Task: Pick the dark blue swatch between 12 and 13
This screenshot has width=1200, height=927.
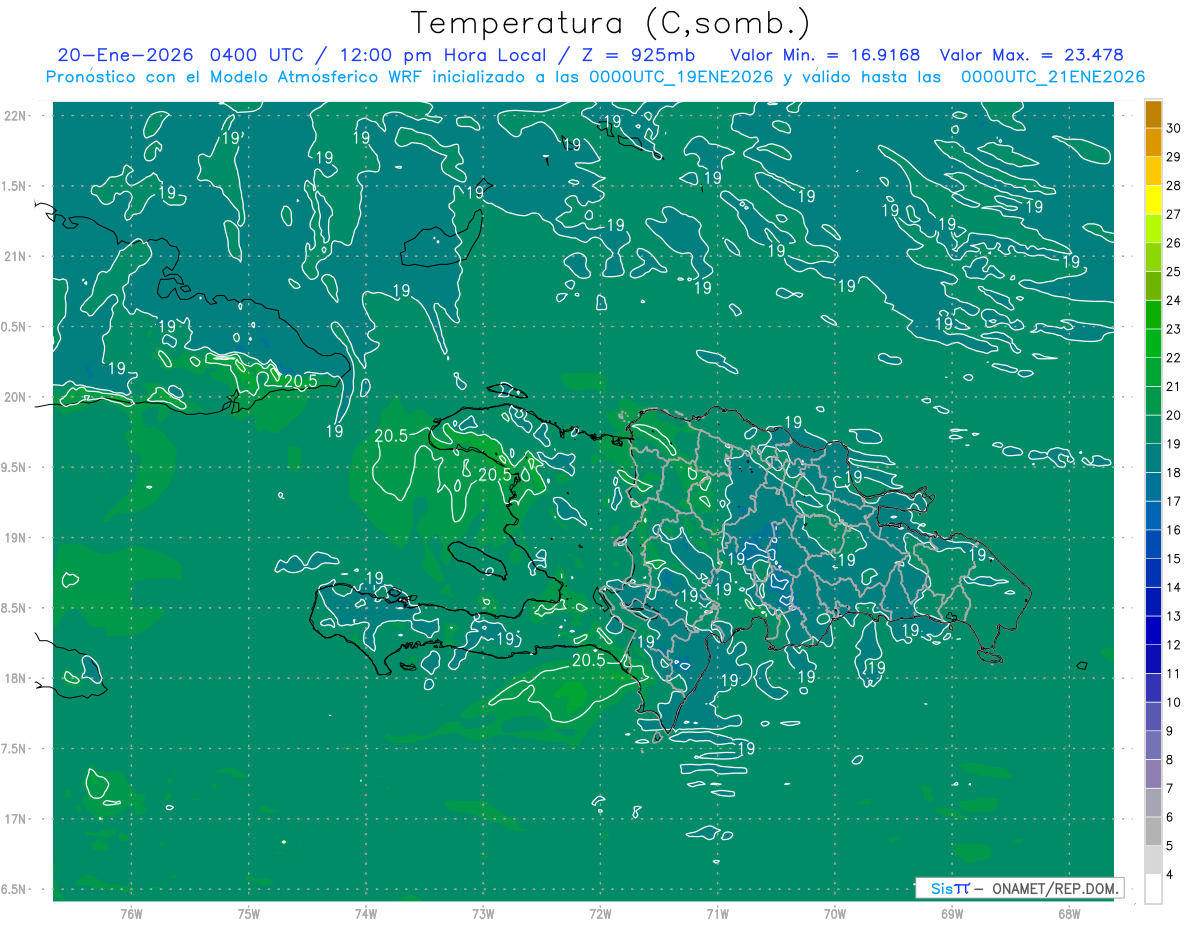Action: pyautogui.click(x=1153, y=630)
